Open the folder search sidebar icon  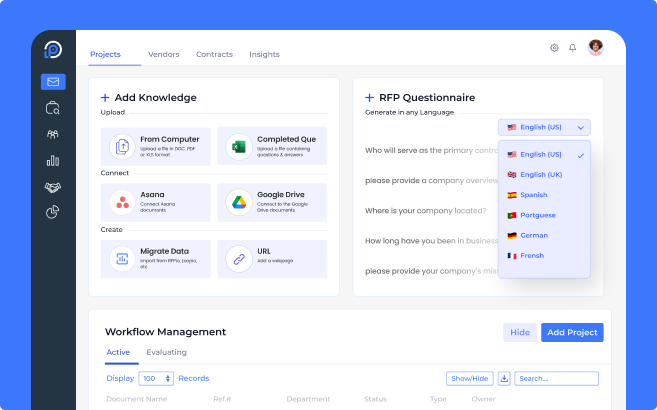point(53,108)
